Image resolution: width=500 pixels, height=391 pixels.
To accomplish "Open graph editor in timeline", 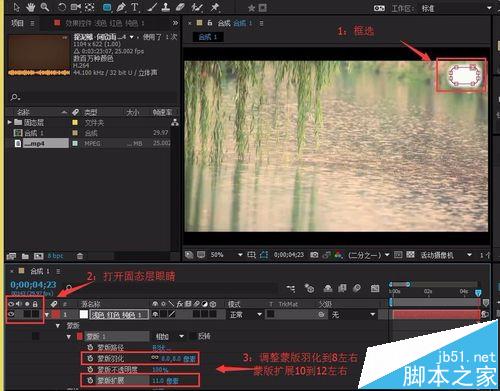I will point(375,288).
